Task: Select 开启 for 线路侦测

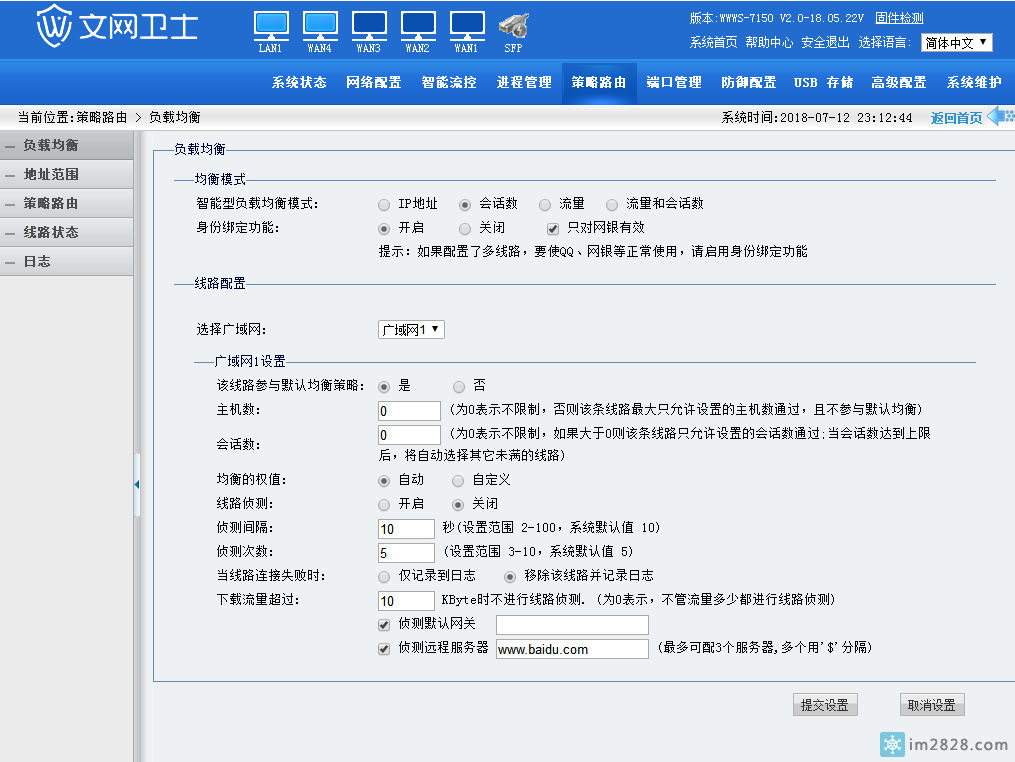Action: point(384,504)
